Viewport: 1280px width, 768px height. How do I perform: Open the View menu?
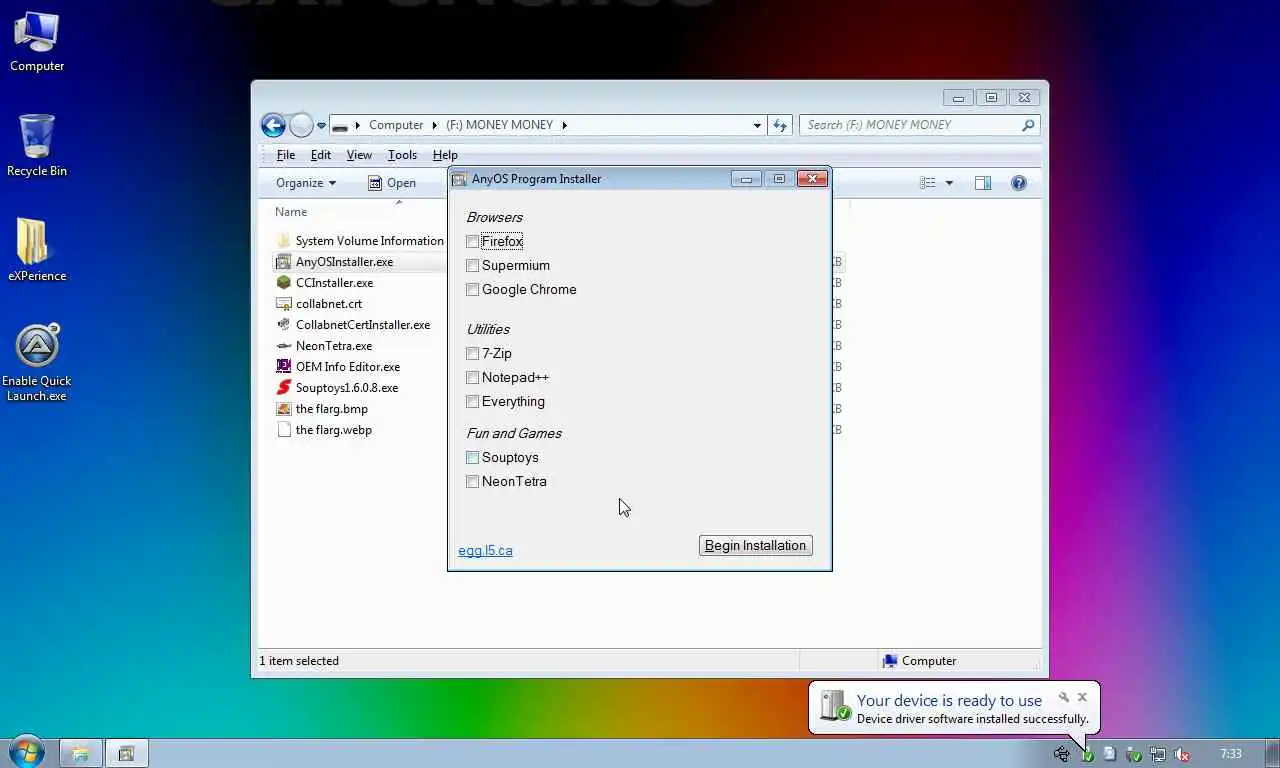[x=359, y=155]
